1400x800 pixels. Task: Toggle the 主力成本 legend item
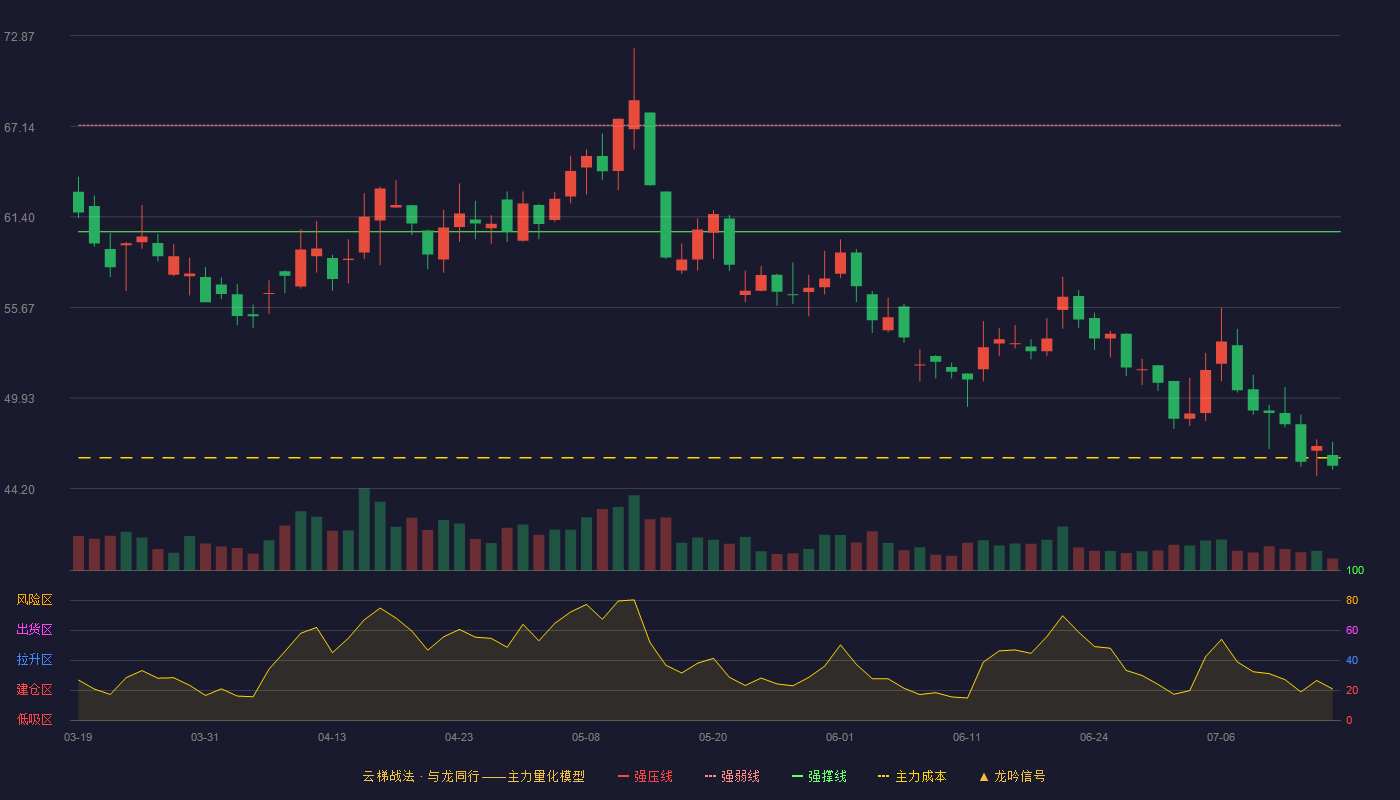click(911, 776)
